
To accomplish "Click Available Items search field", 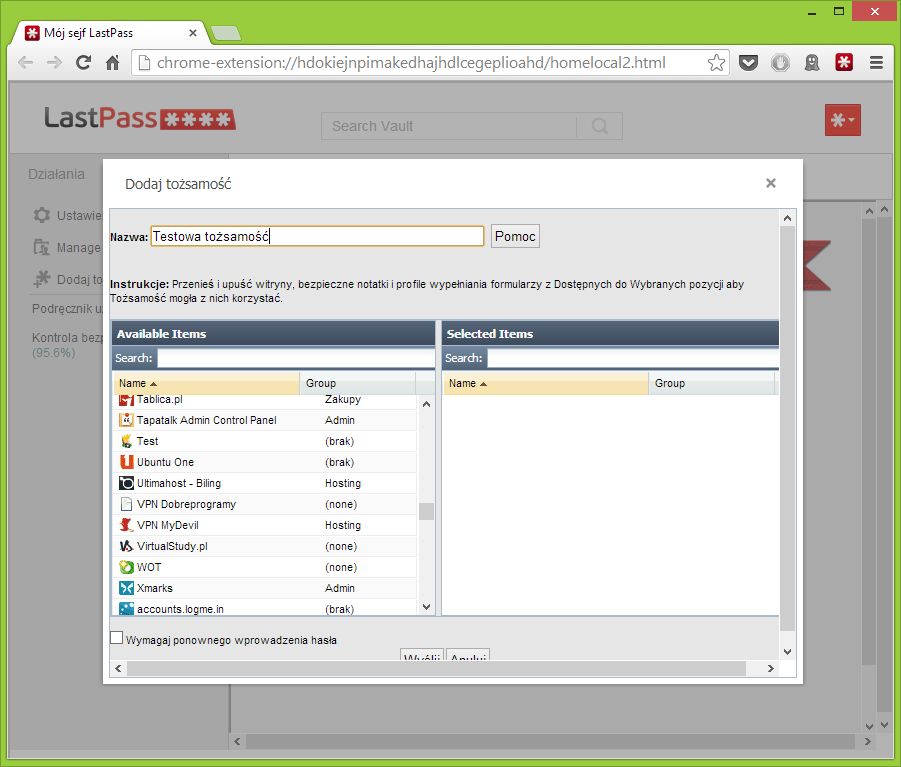I will pos(296,358).
